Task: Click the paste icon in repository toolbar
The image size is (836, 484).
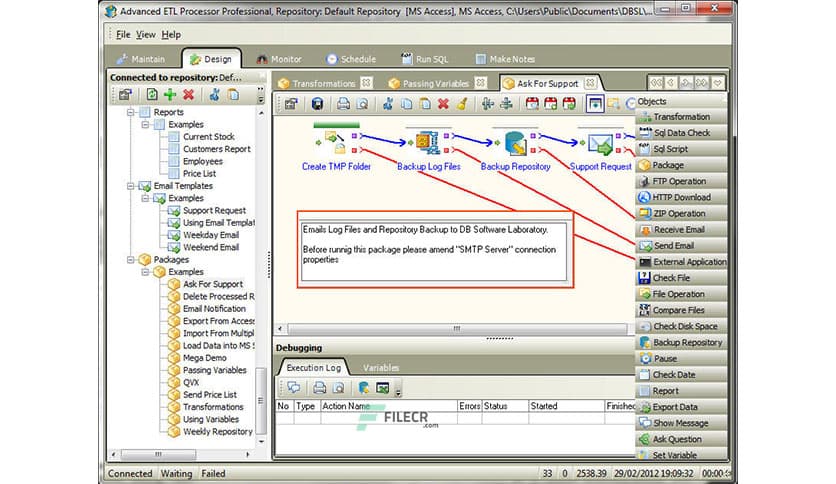Action: [233, 95]
